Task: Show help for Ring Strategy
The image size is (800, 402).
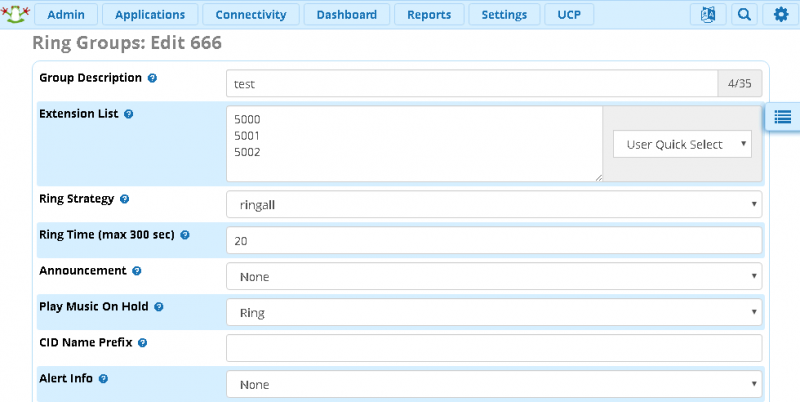Action: (x=124, y=199)
